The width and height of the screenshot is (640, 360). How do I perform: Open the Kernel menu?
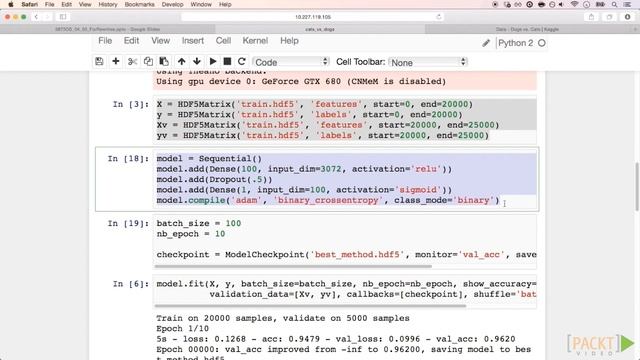tap(255, 41)
